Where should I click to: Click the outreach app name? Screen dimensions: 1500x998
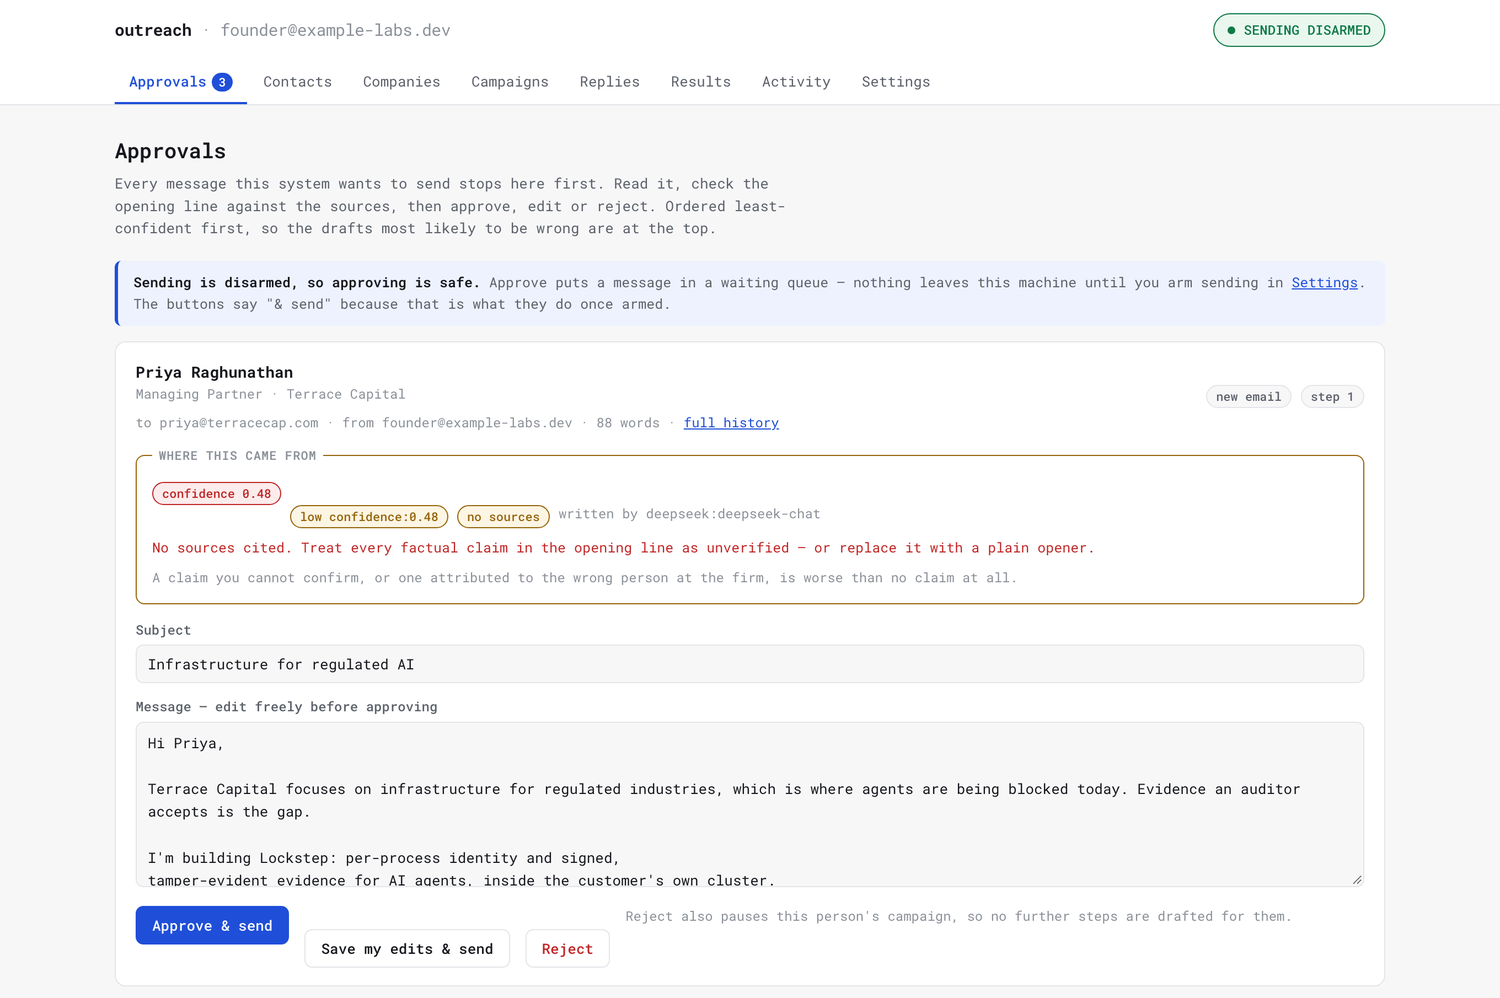point(153,30)
